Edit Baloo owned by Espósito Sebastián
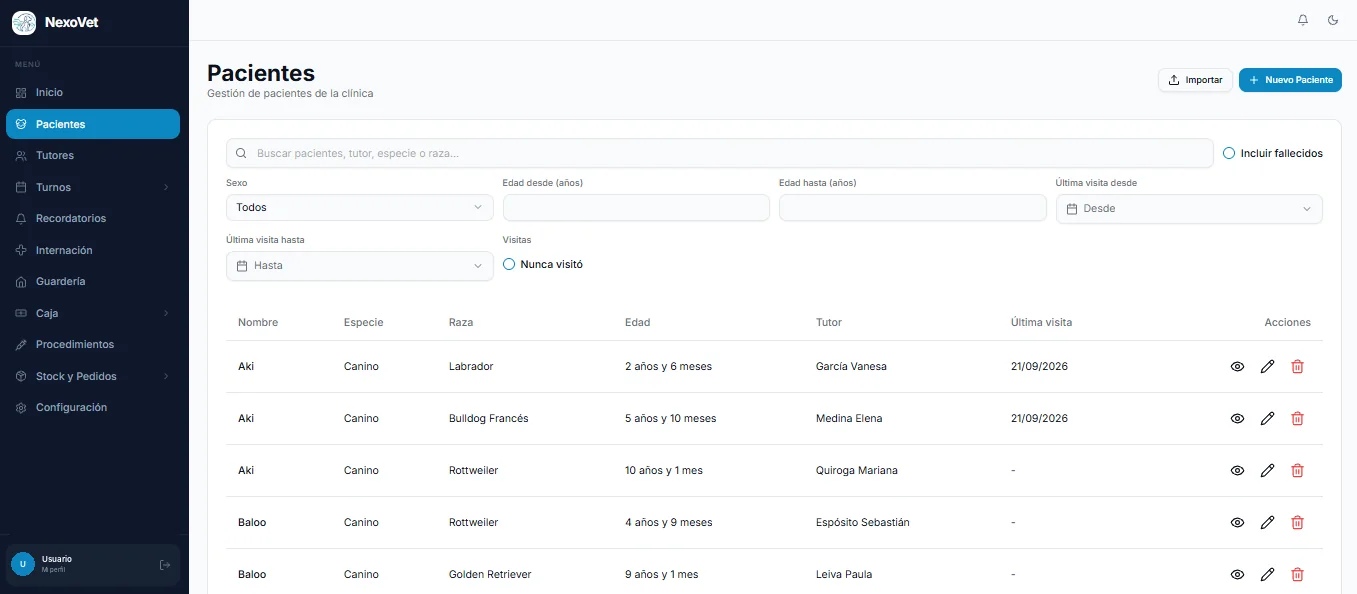Screen dimensions: 1357x594 pyautogui.click(x=1267, y=523)
